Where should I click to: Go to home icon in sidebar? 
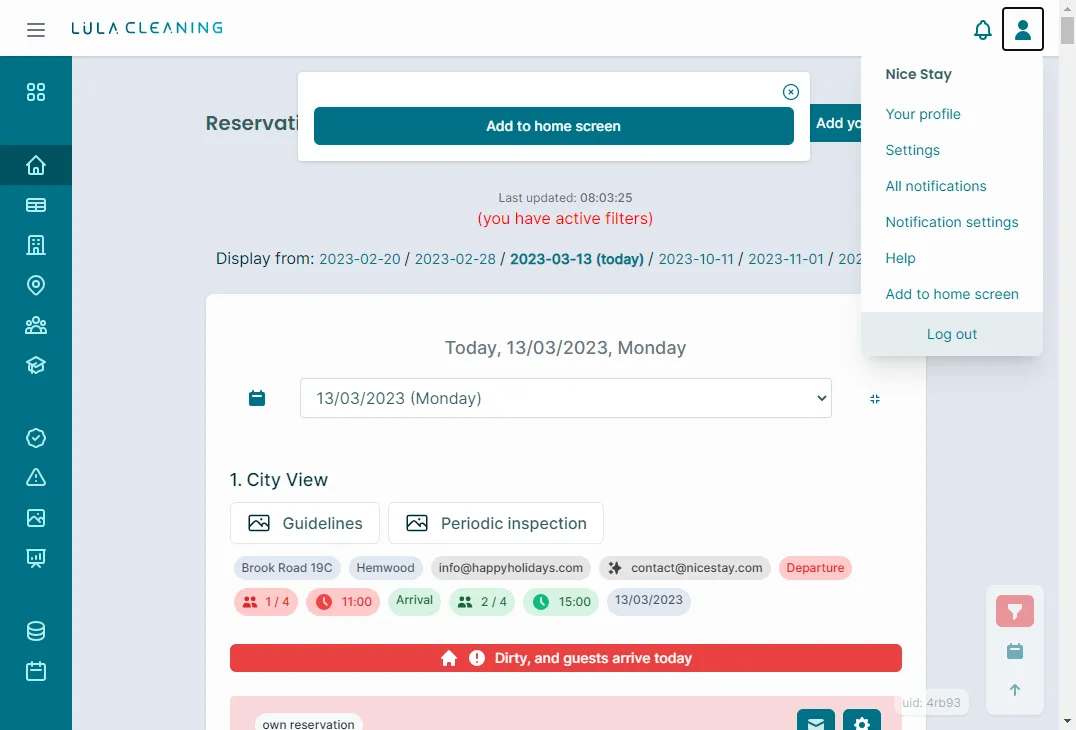pos(36,165)
